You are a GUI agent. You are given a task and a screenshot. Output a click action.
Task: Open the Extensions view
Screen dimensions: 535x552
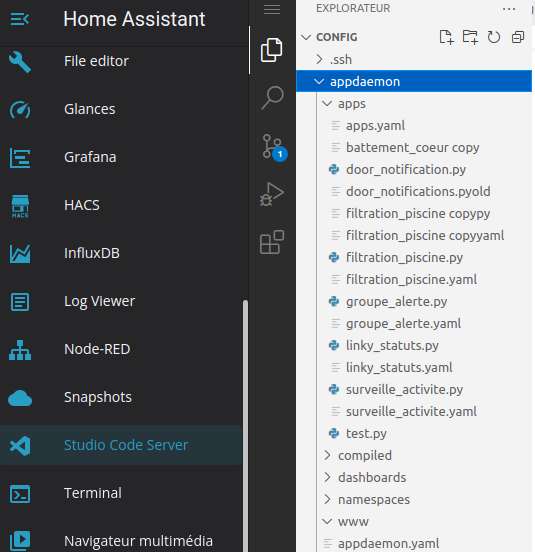(272, 242)
